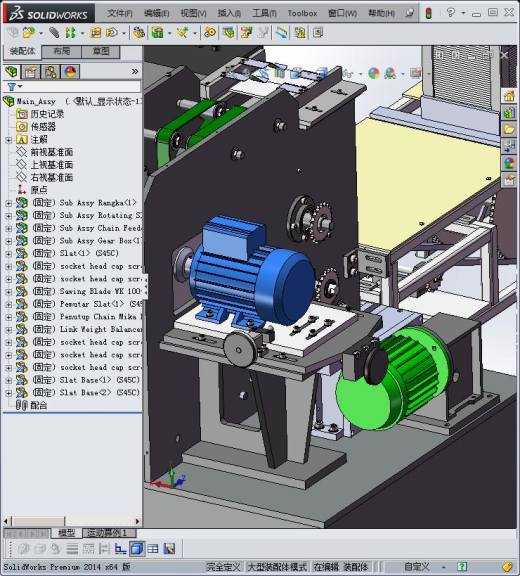The height and width of the screenshot is (576, 520).
Task: Click the Reference Geometry toolbar icon
Action: (182, 33)
